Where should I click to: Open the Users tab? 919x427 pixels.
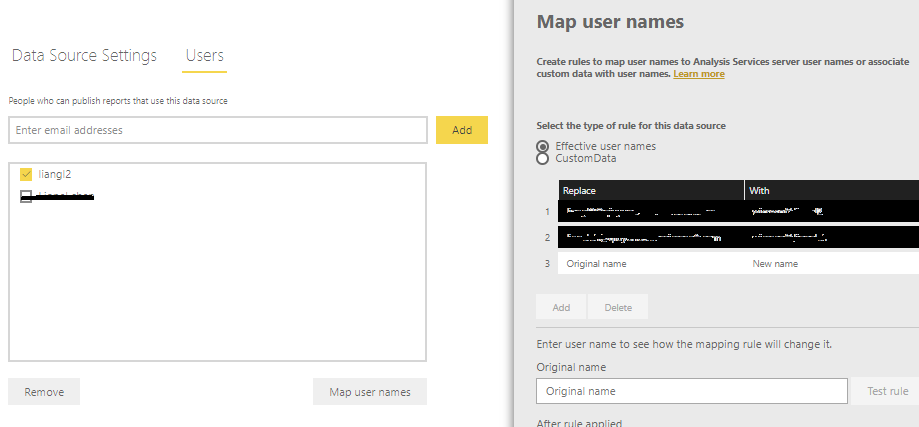pos(205,56)
